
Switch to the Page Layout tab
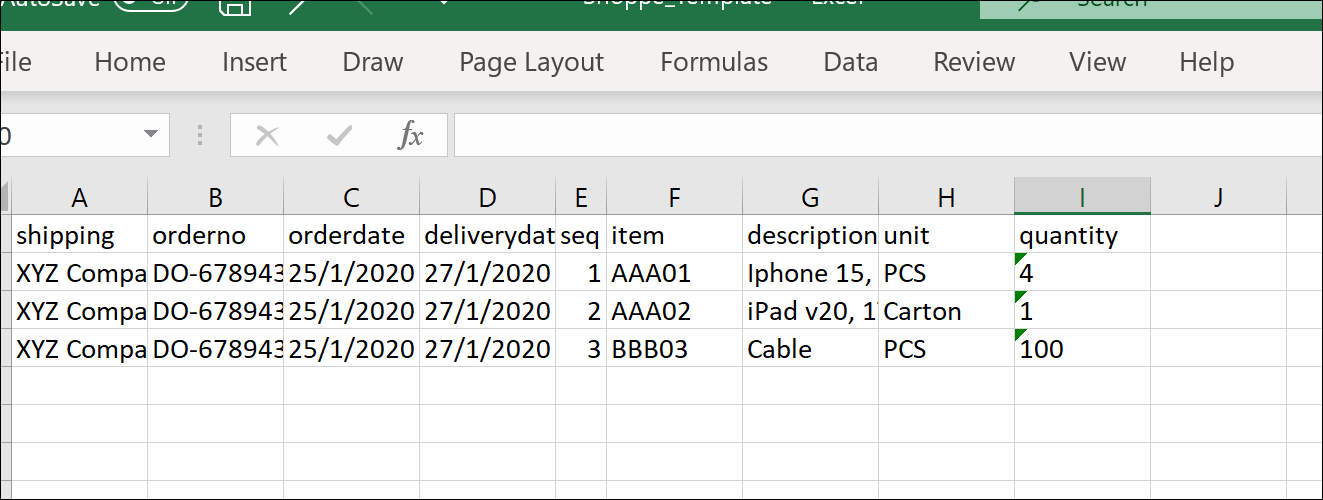pyautogui.click(x=531, y=62)
